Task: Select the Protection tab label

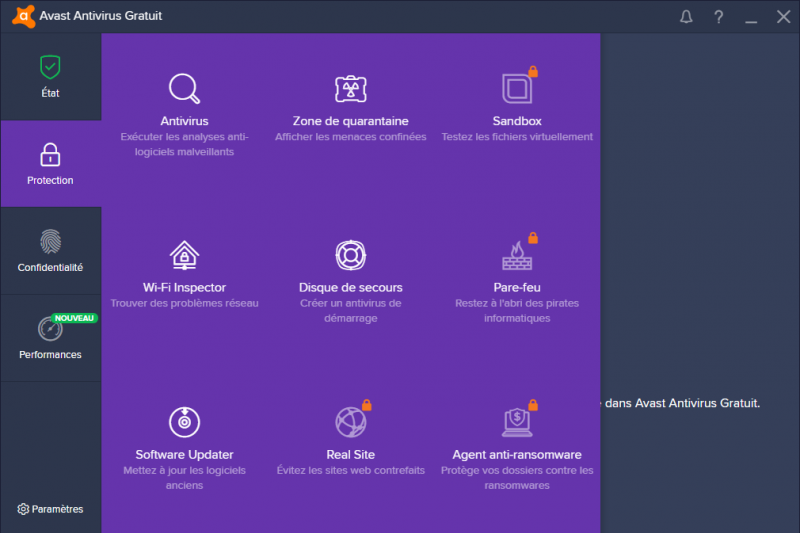Action: [50, 180]
